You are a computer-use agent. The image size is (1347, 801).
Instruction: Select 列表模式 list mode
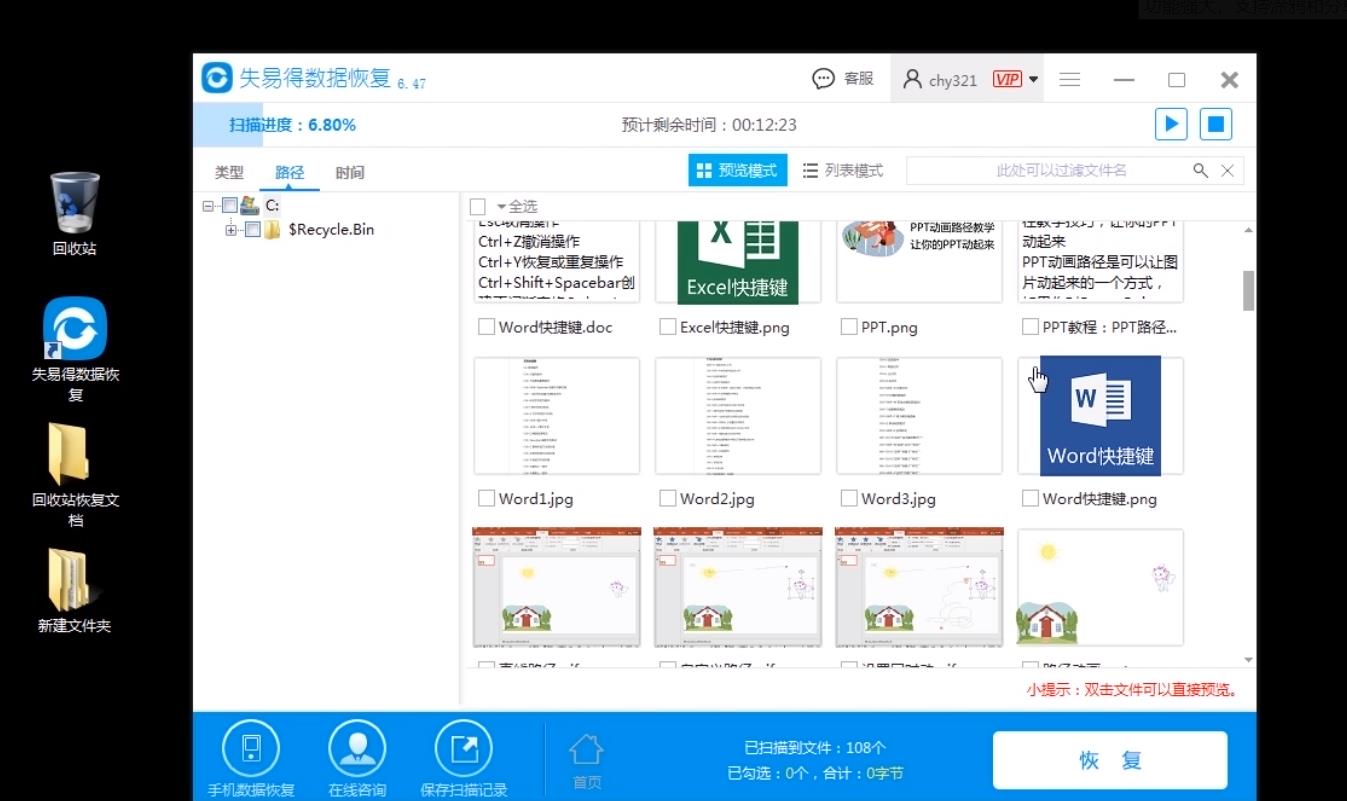[843, 170]
